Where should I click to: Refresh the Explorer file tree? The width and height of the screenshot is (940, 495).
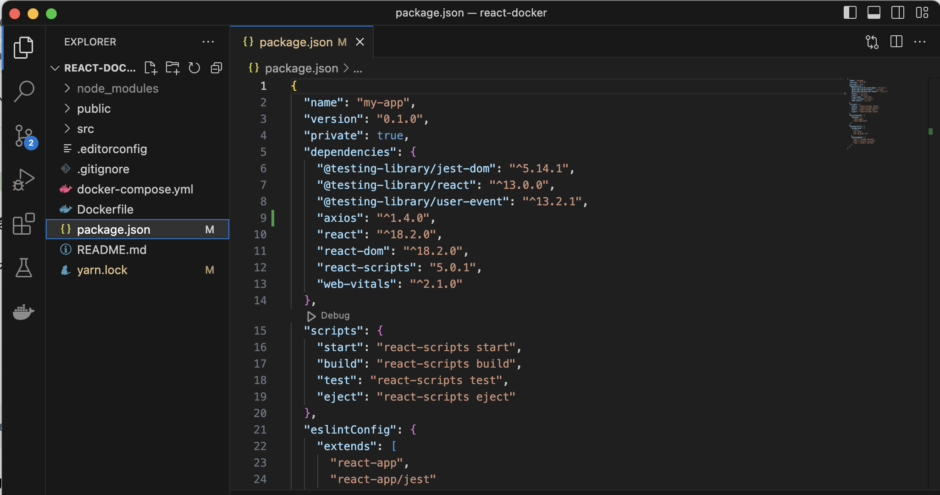pos(194,68)
